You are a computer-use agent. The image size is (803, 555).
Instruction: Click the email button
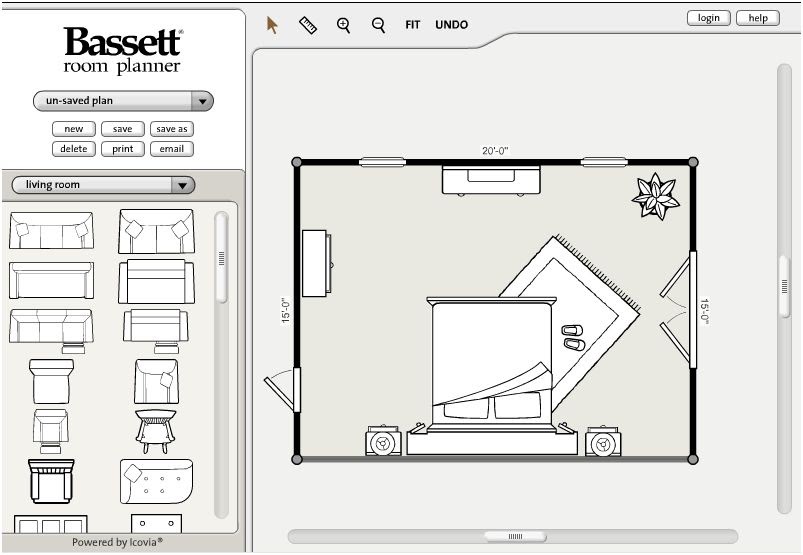[172, 149]
